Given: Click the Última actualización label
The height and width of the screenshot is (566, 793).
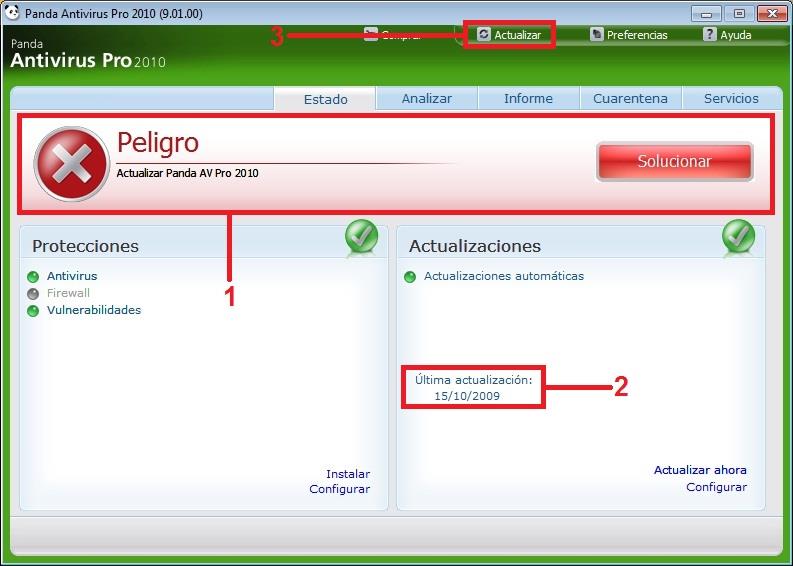Looking at the screenshot, I should coord(473,380).
